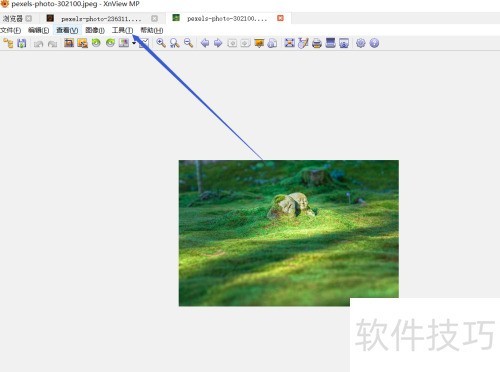Switch to the 浏览器 tab
This screenshot has height=372, width=500.
(13, 18)
